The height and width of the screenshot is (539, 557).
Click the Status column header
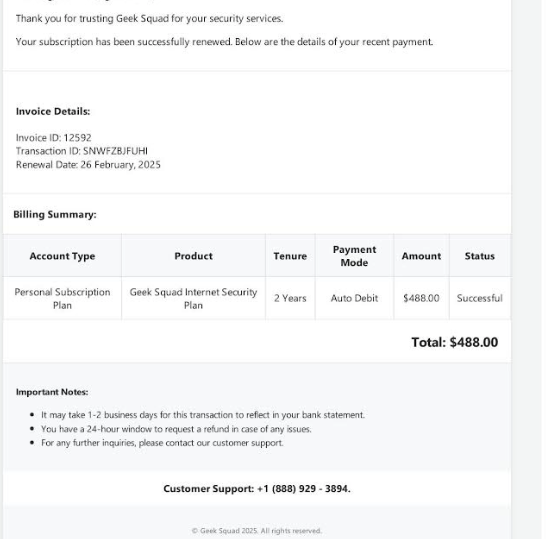tap(480, 256)
